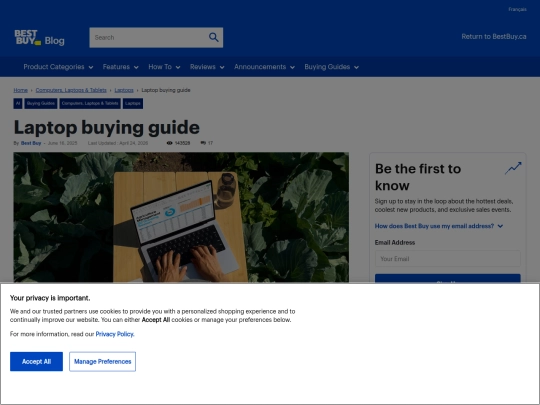
Task: Click Return to BestBuy.ca link
Action: click(494, 37)
